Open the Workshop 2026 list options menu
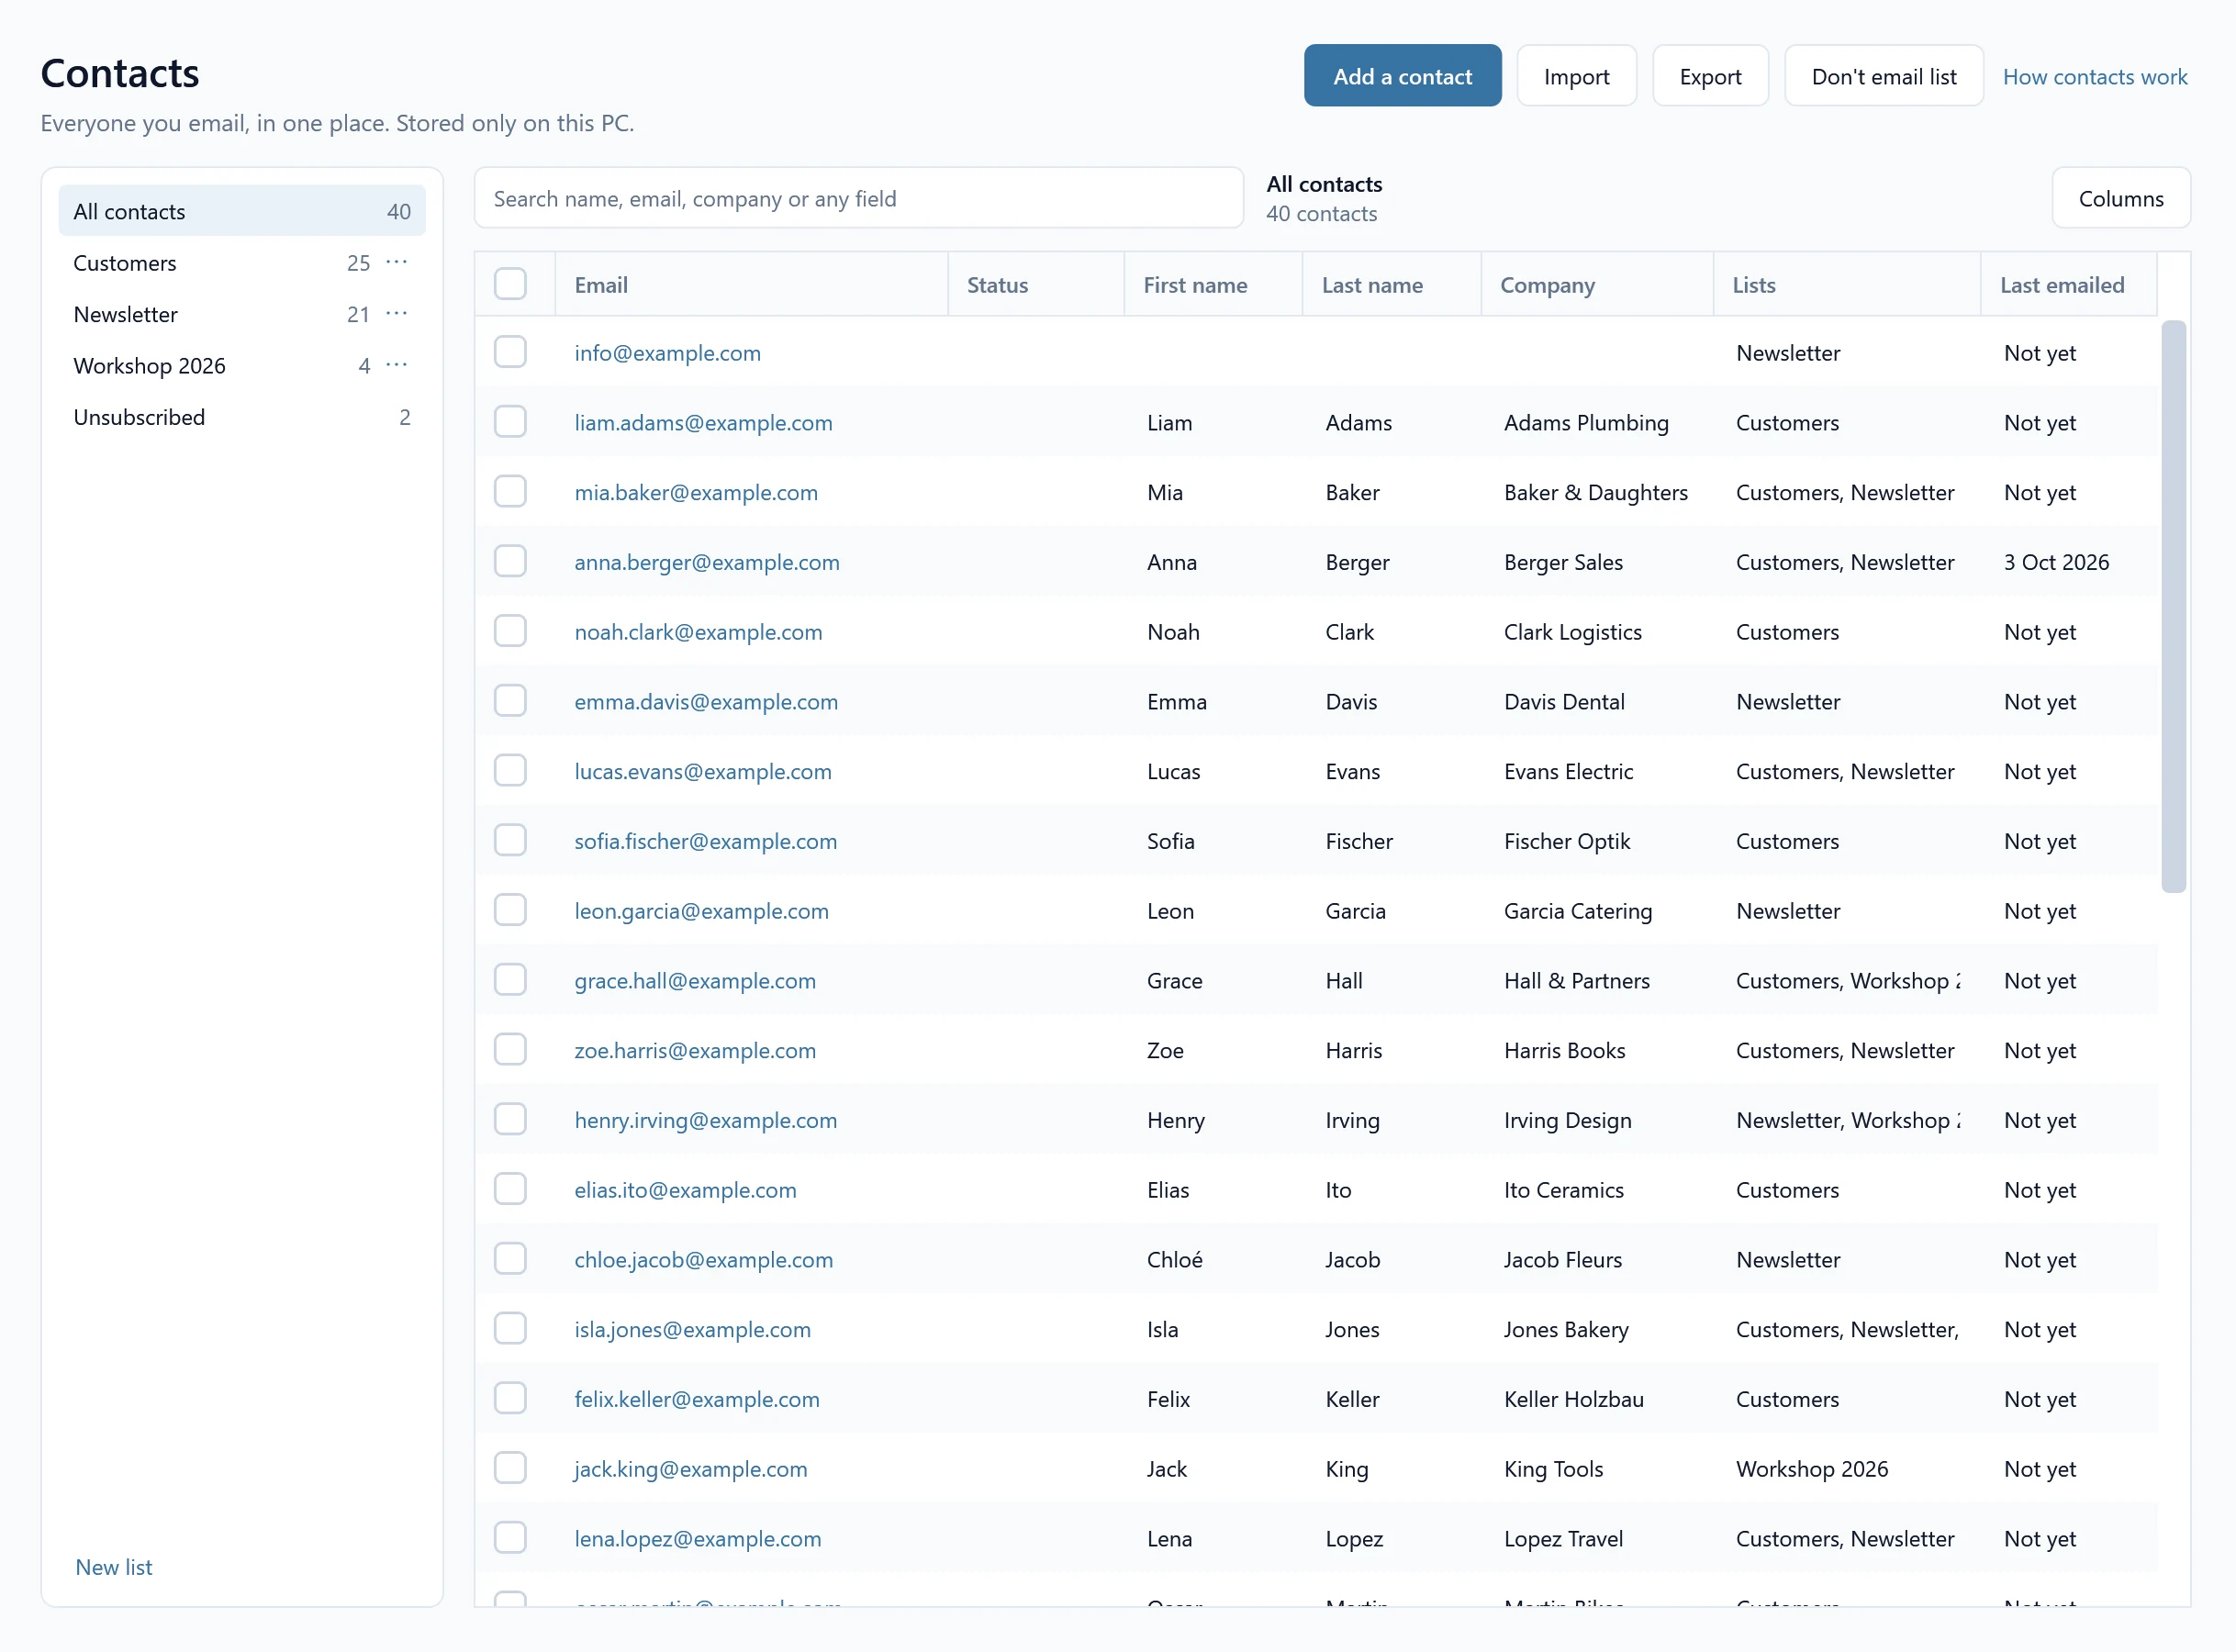The height and width of the screenshot is (1652, 2236). [397, 365]
